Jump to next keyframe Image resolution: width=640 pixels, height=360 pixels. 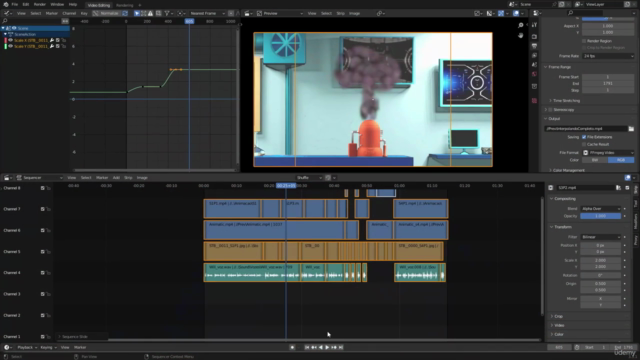pyautogui.click(x=334, y=347)
